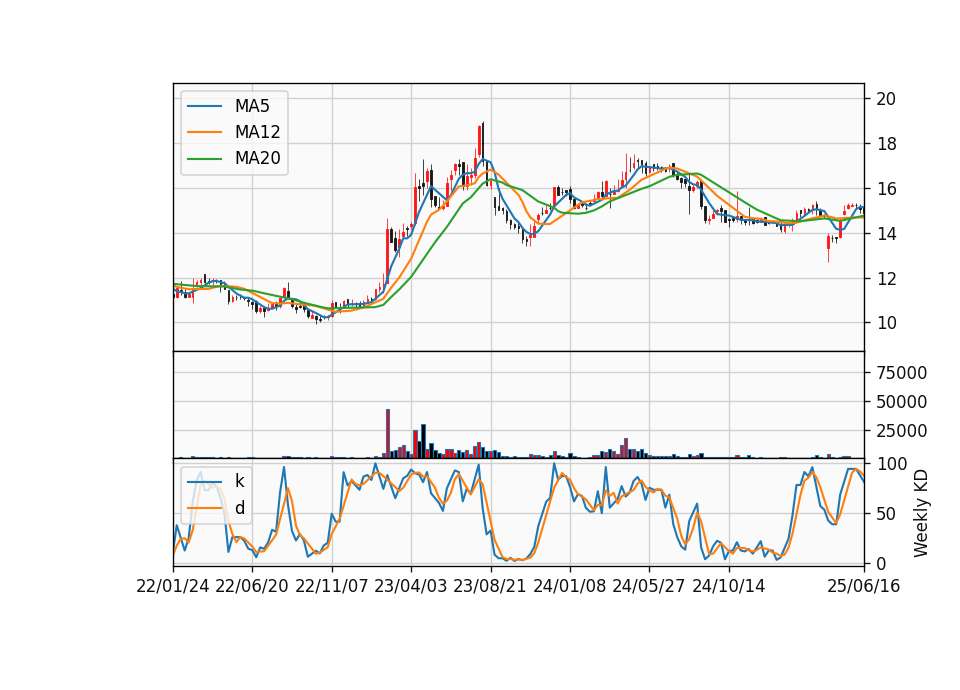960x690 pixels.
Task: Click the tallest volume bar near 44000
Action: (388, 433)
